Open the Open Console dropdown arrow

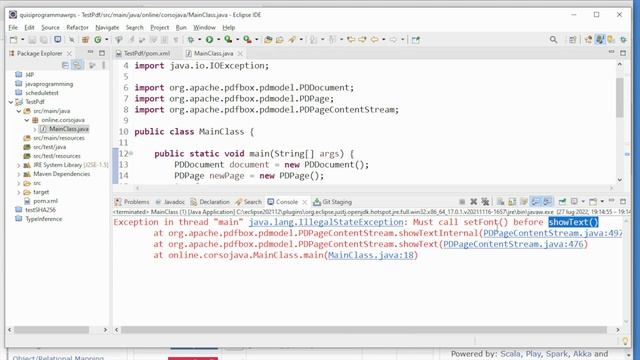pos(602,202)
